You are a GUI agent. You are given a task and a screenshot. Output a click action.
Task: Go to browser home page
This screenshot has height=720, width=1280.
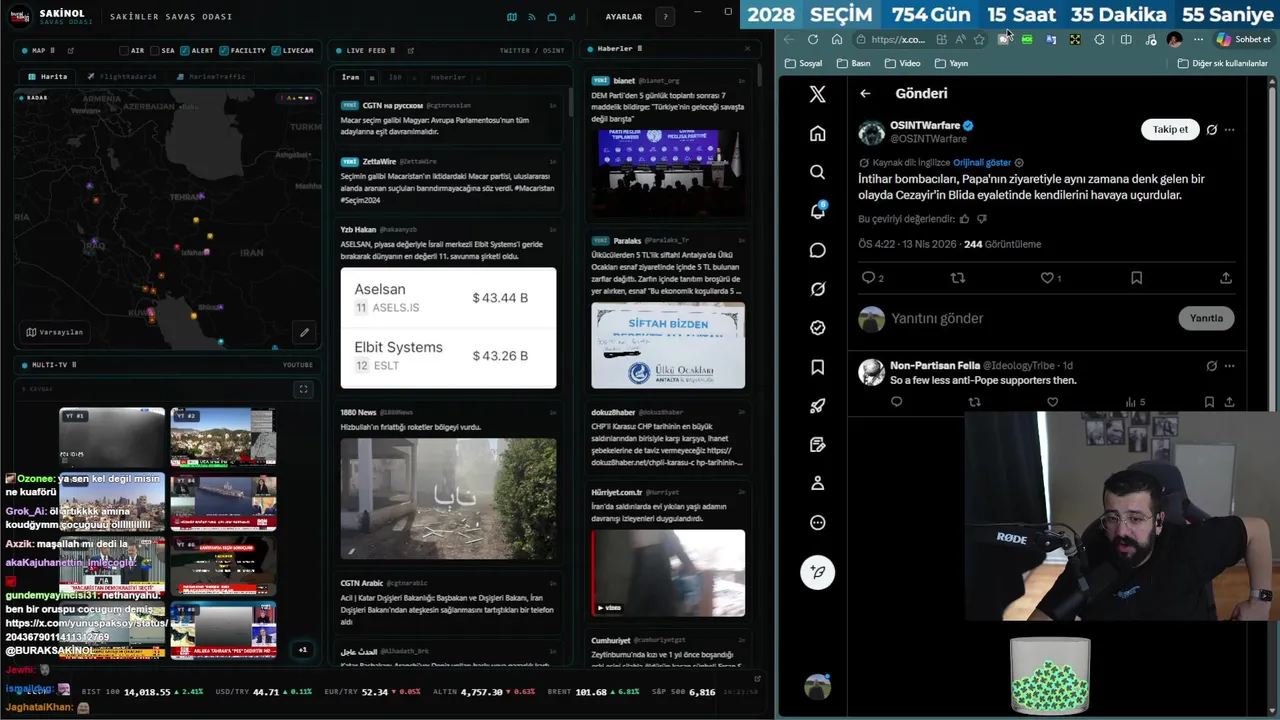pyautogui.click(x=837, y=39)
